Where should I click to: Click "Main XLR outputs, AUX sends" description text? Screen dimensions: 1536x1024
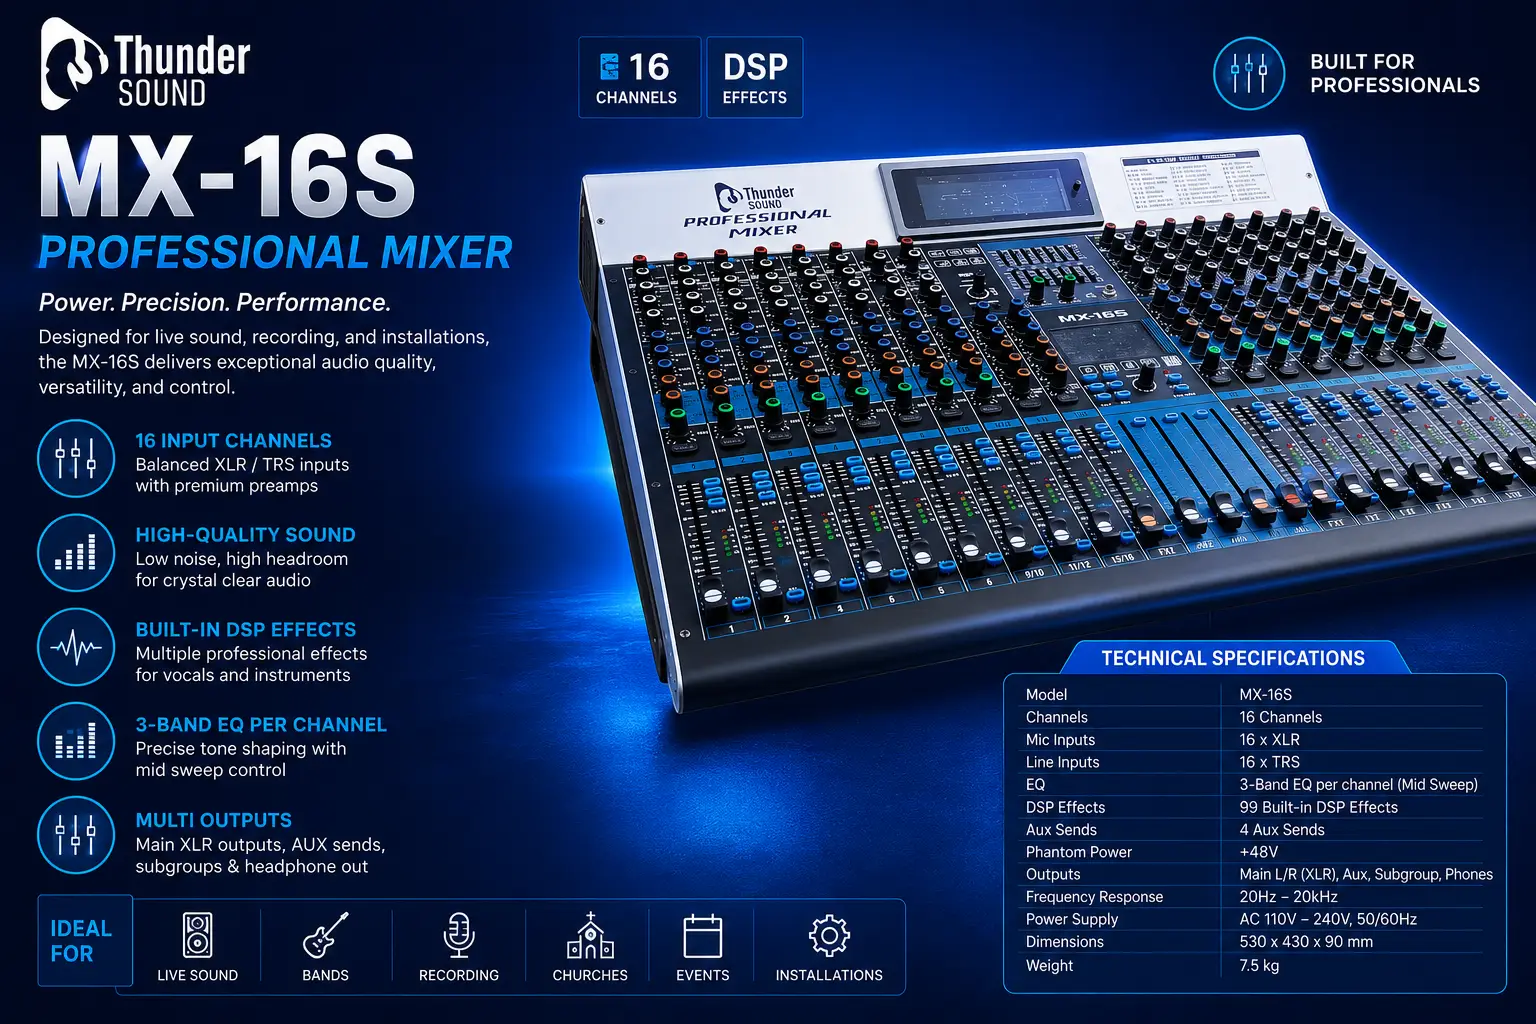click(260, 845)
